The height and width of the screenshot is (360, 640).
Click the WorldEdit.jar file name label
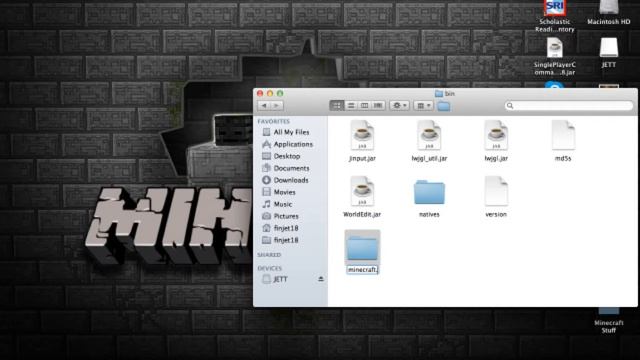pos(362,214)
